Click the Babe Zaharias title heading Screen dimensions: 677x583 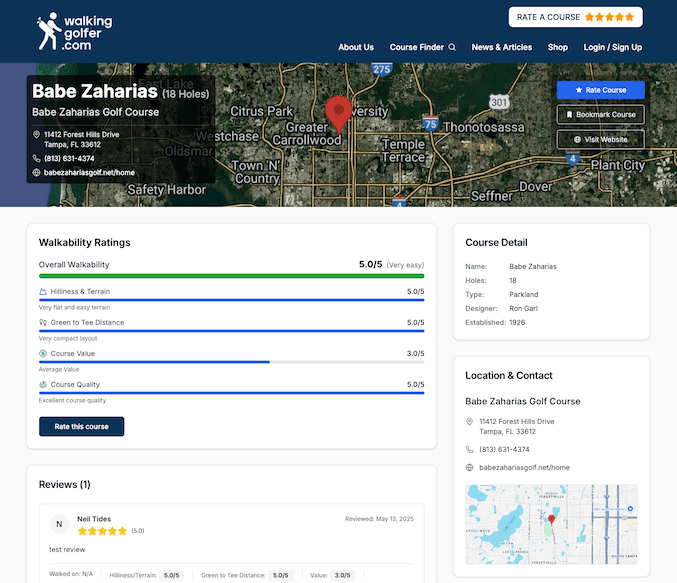pos(95,91)
